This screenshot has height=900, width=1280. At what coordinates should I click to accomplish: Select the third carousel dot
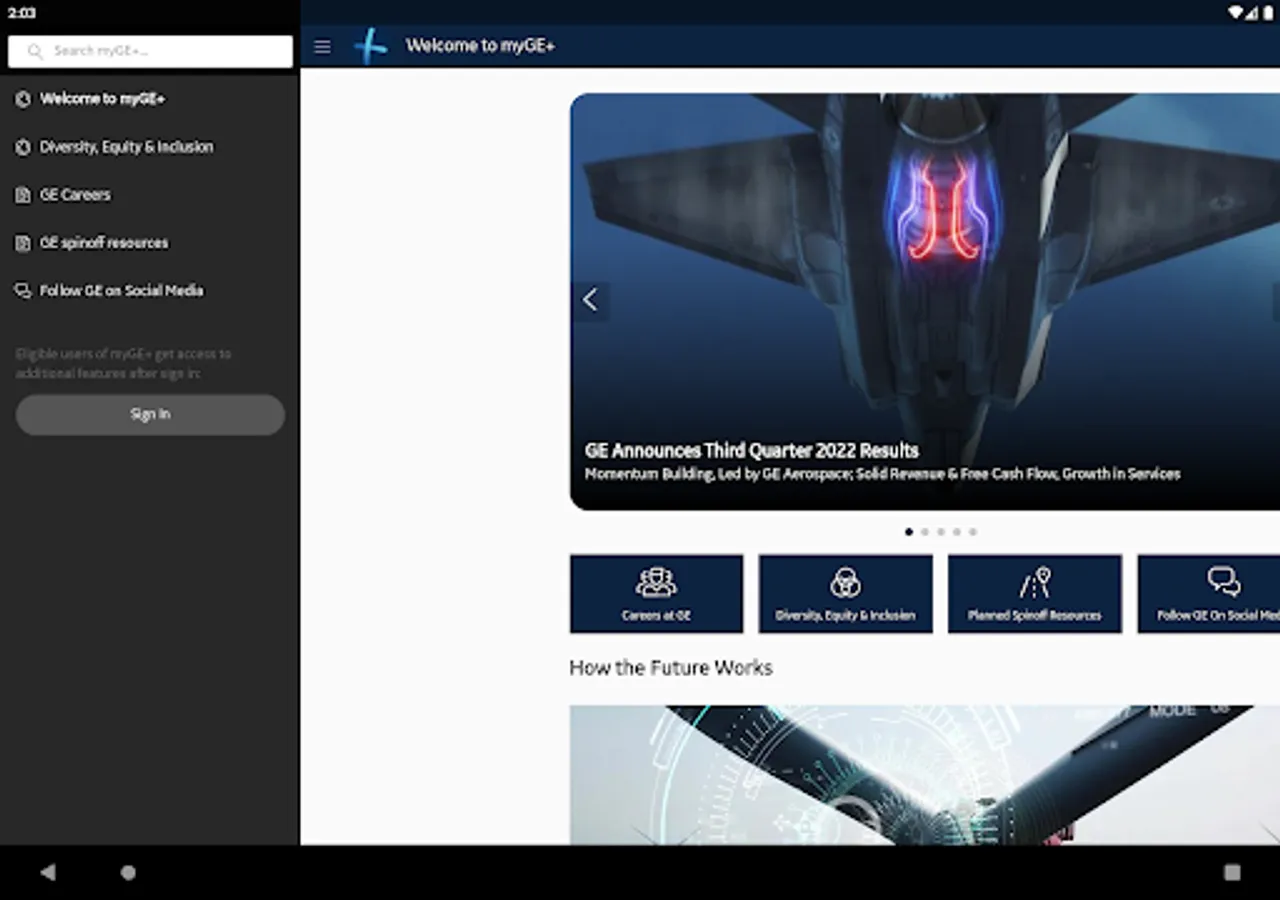pyautogui.click(x=940, y=532)
